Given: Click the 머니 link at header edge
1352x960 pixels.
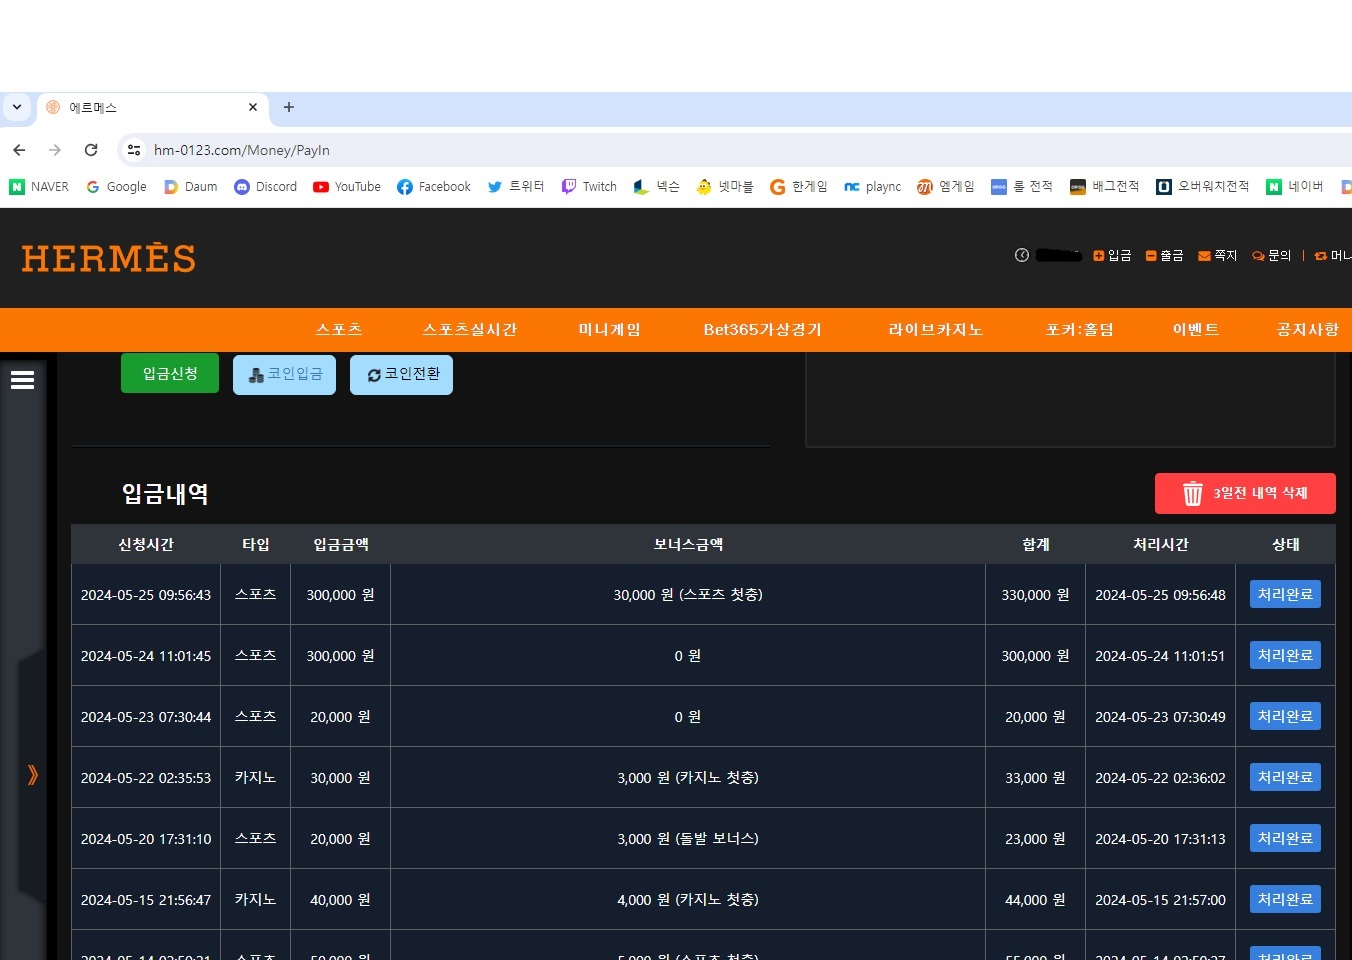Looking at the screenshot, I should [1334, 256].
